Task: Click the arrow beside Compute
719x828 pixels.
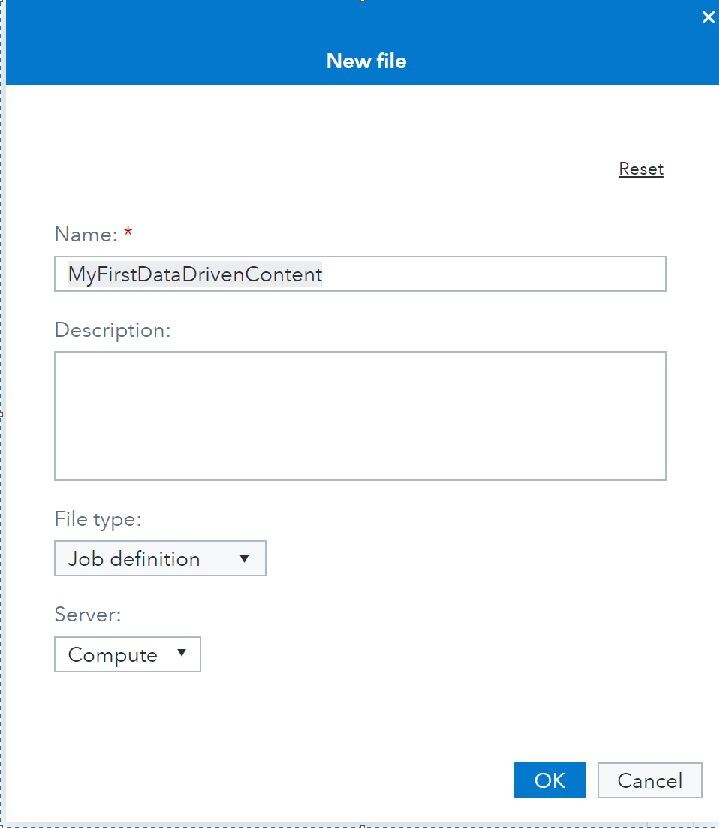Action: [x=181, y=654]
